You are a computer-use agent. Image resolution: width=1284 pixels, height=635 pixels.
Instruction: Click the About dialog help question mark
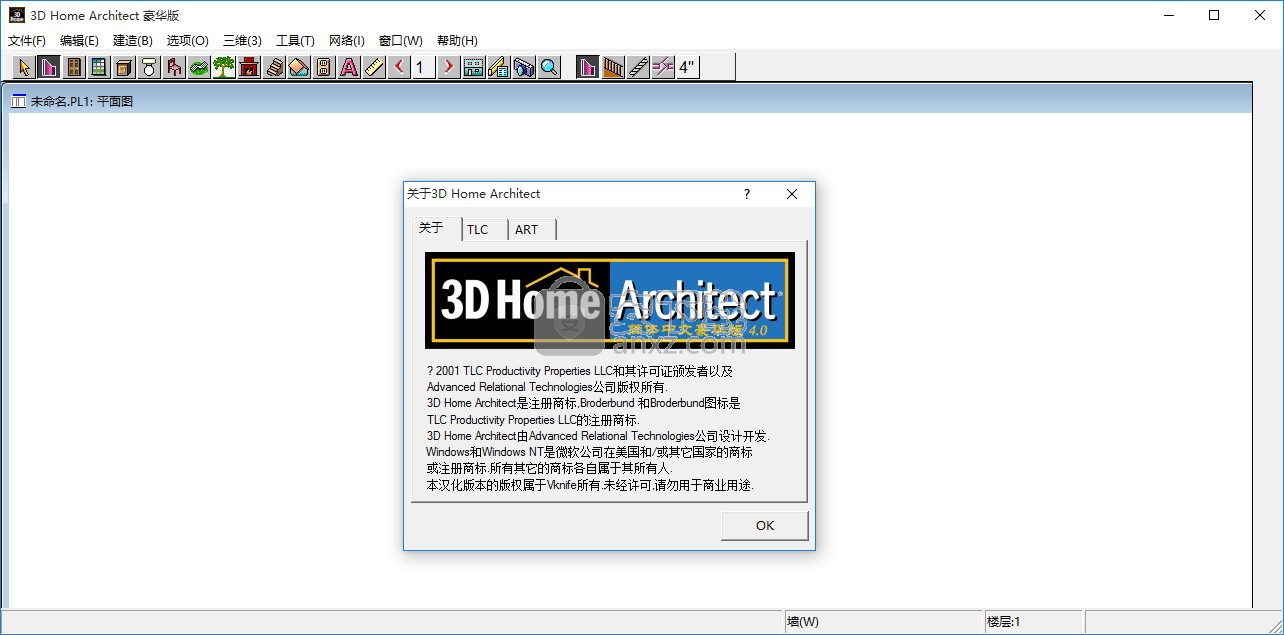pos(747,194)
